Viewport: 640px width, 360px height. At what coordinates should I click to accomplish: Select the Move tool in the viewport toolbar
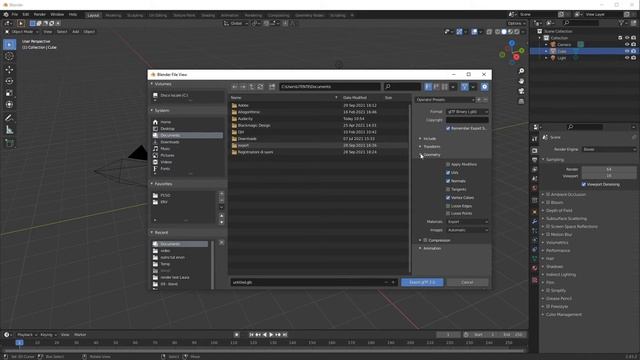9,69
